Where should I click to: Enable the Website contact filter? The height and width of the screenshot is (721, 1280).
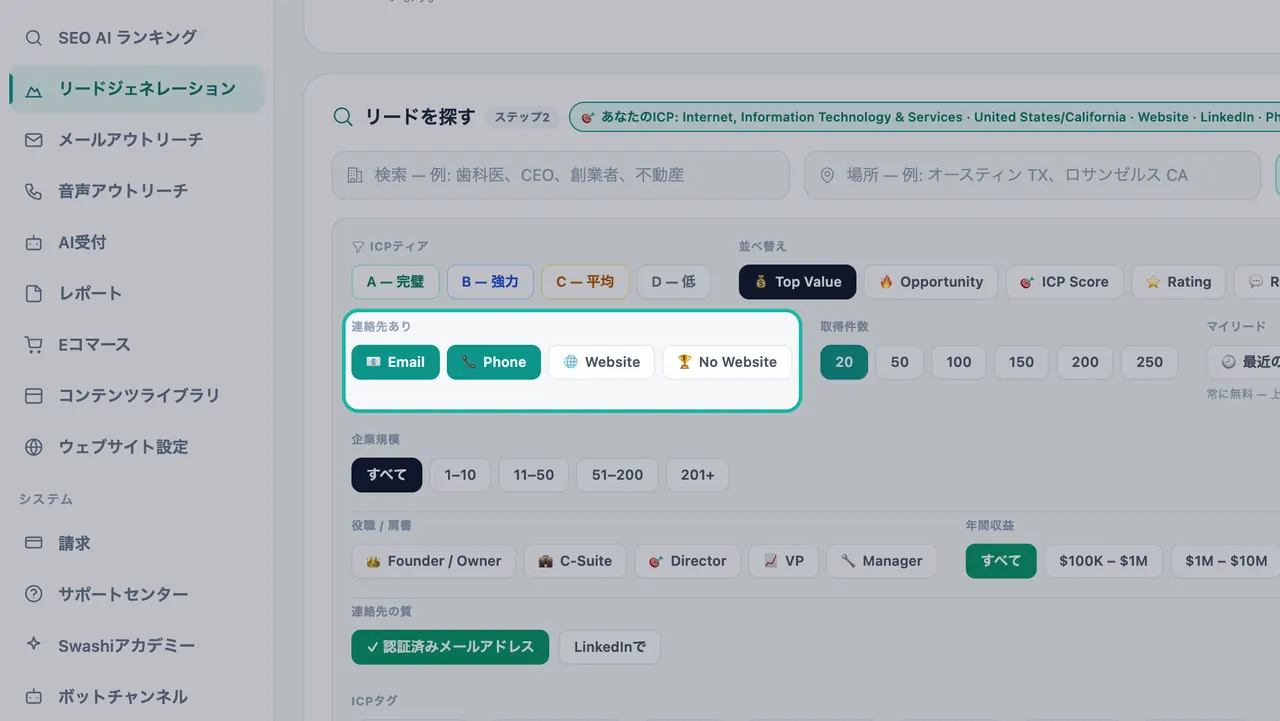(x=601, y=362)
